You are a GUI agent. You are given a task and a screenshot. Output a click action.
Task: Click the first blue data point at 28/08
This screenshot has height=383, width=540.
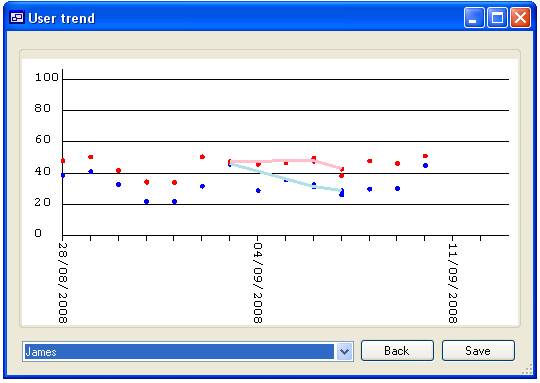tap(63, 175)
